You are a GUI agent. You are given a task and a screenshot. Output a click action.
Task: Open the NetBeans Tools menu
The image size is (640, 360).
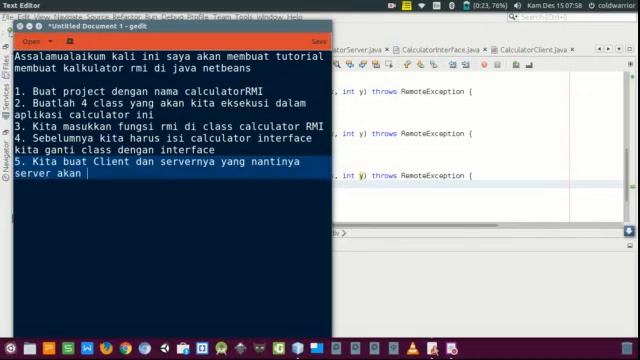tap(243, 17)
